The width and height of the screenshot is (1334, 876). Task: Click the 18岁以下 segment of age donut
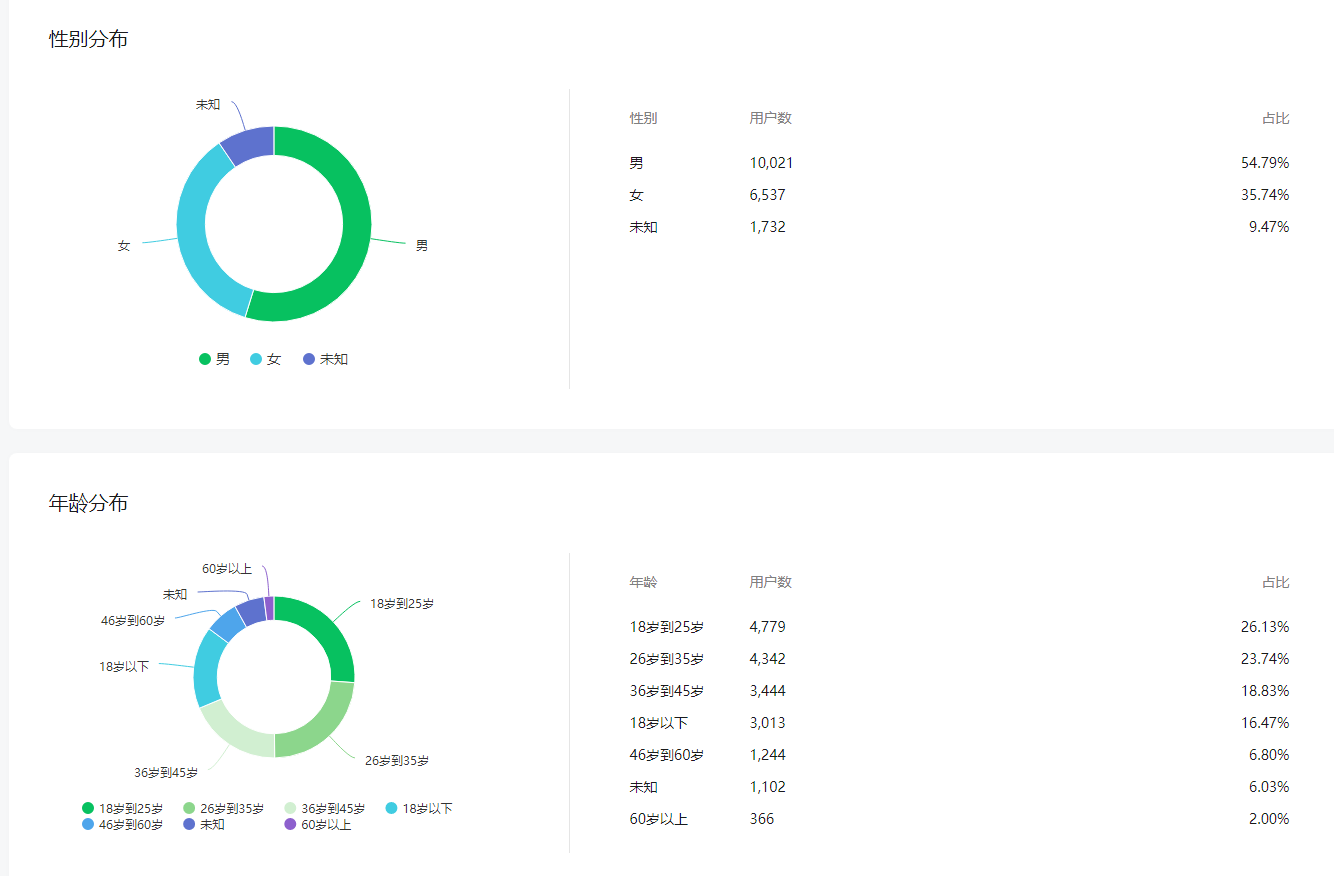coord(206,670)
